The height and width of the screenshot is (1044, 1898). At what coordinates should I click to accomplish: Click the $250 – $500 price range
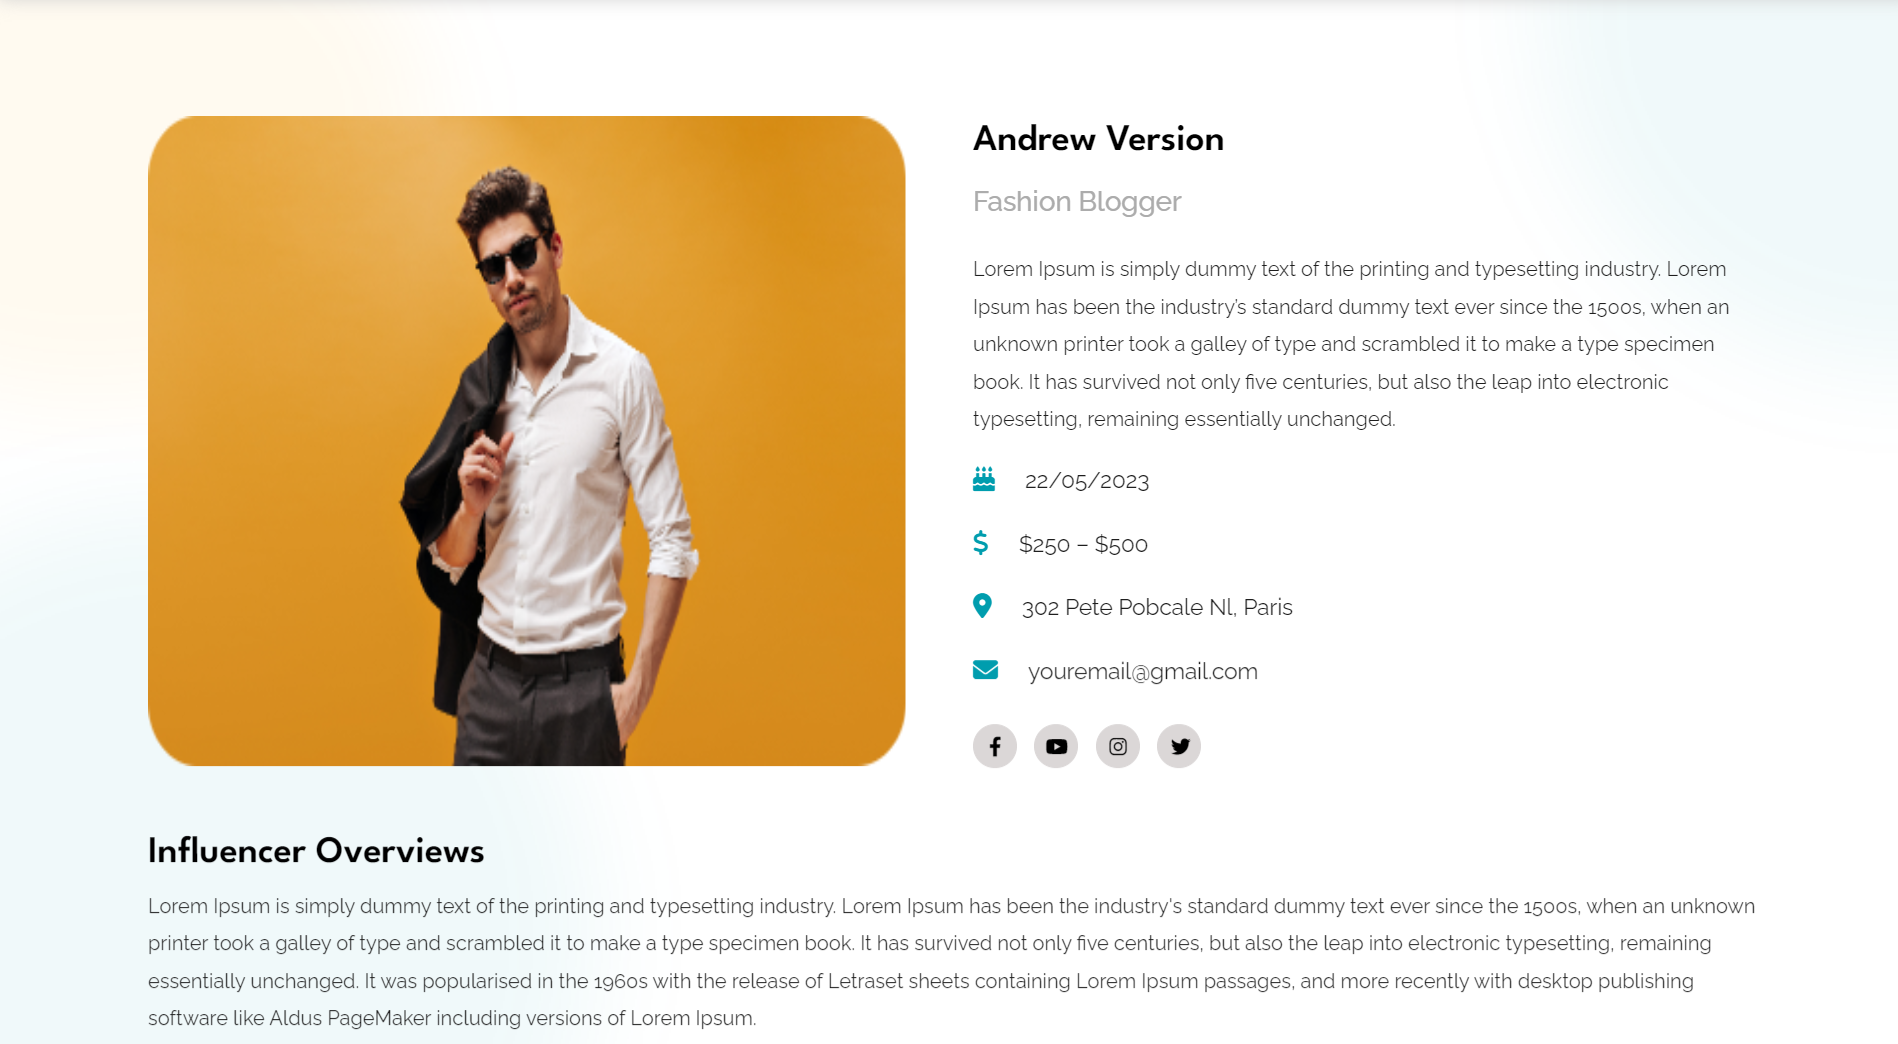point(1083,544)
